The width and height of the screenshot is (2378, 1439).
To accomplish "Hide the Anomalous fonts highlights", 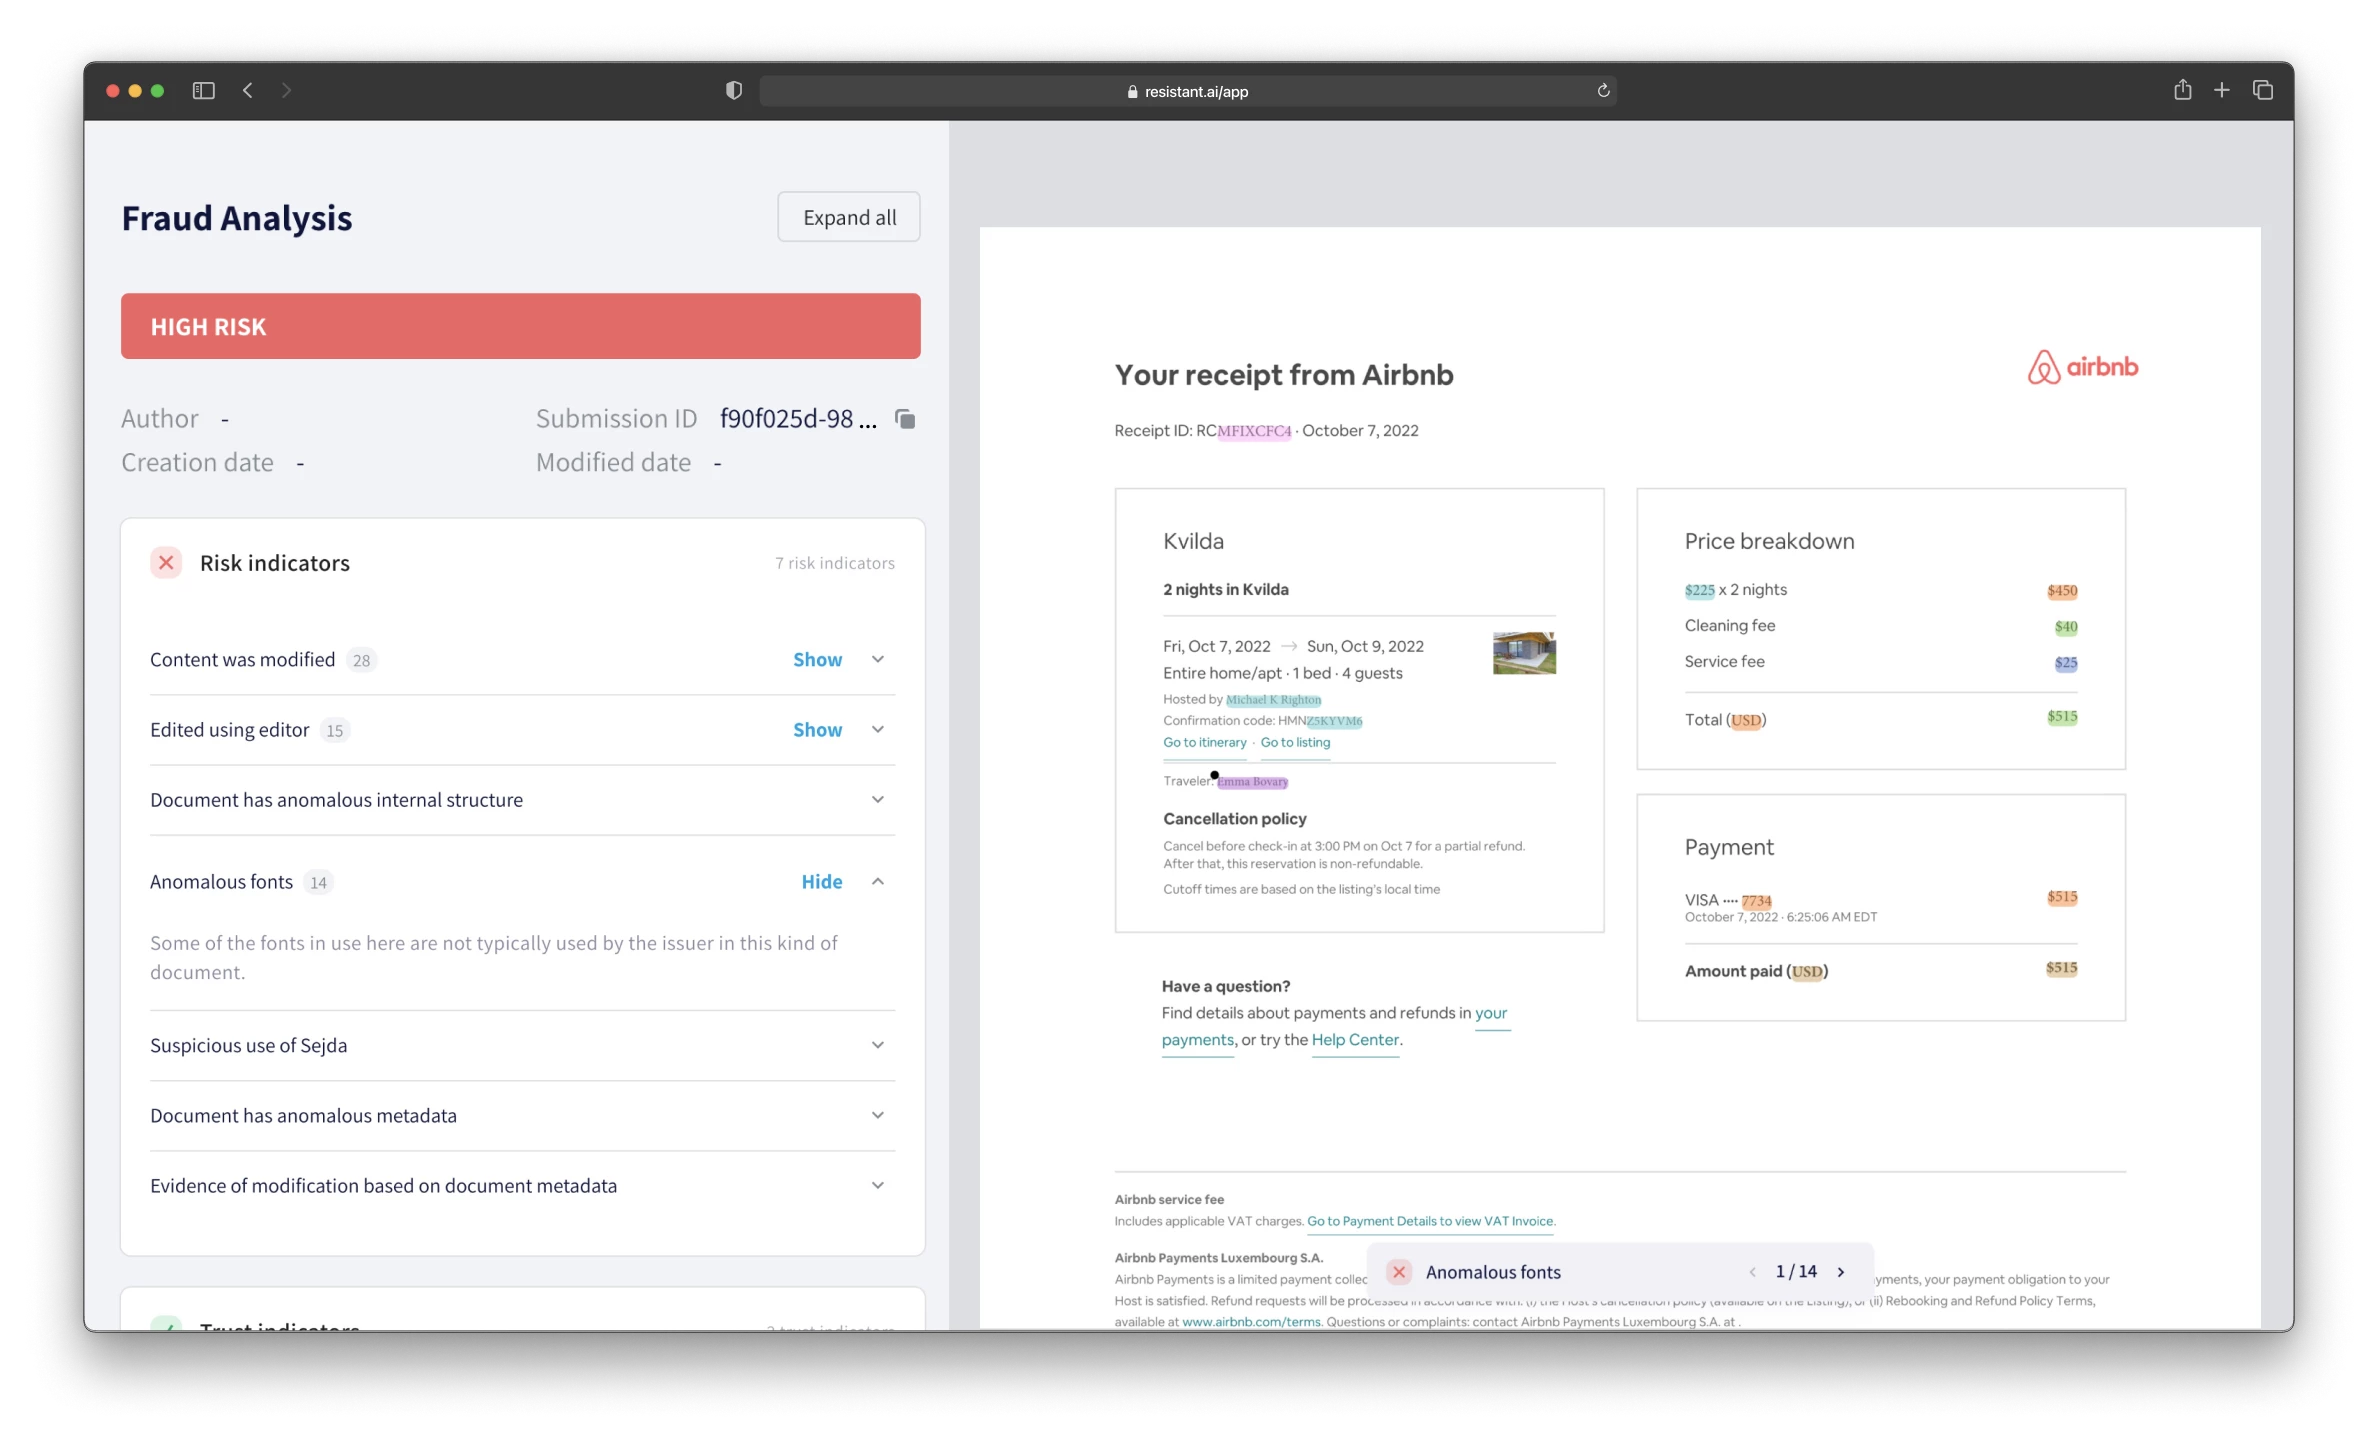I will (x=822, y=882).
